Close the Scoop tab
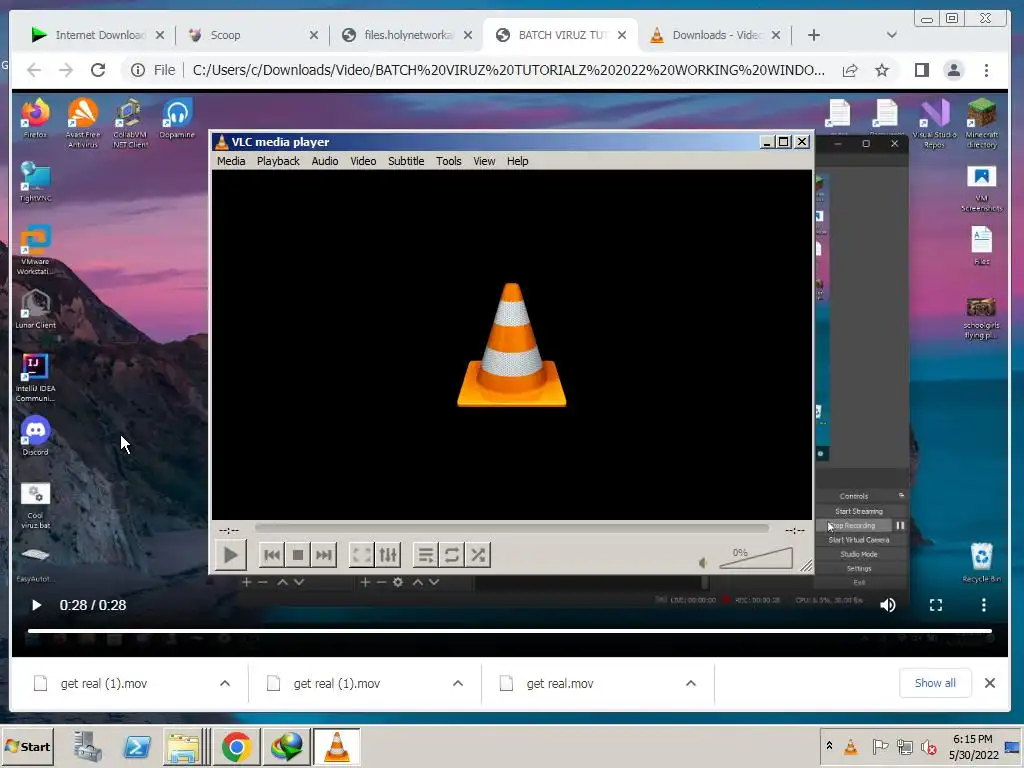 tap(313, 35)
